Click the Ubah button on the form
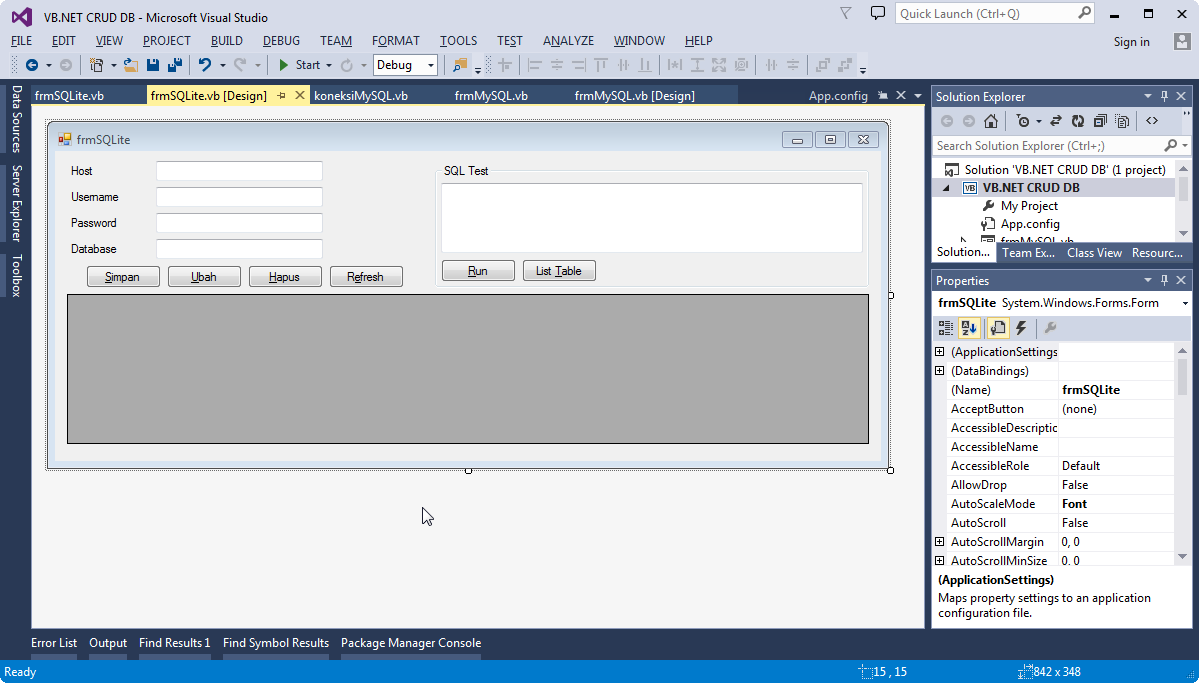Screen dimensions: 1199x683 coord(203,277)
